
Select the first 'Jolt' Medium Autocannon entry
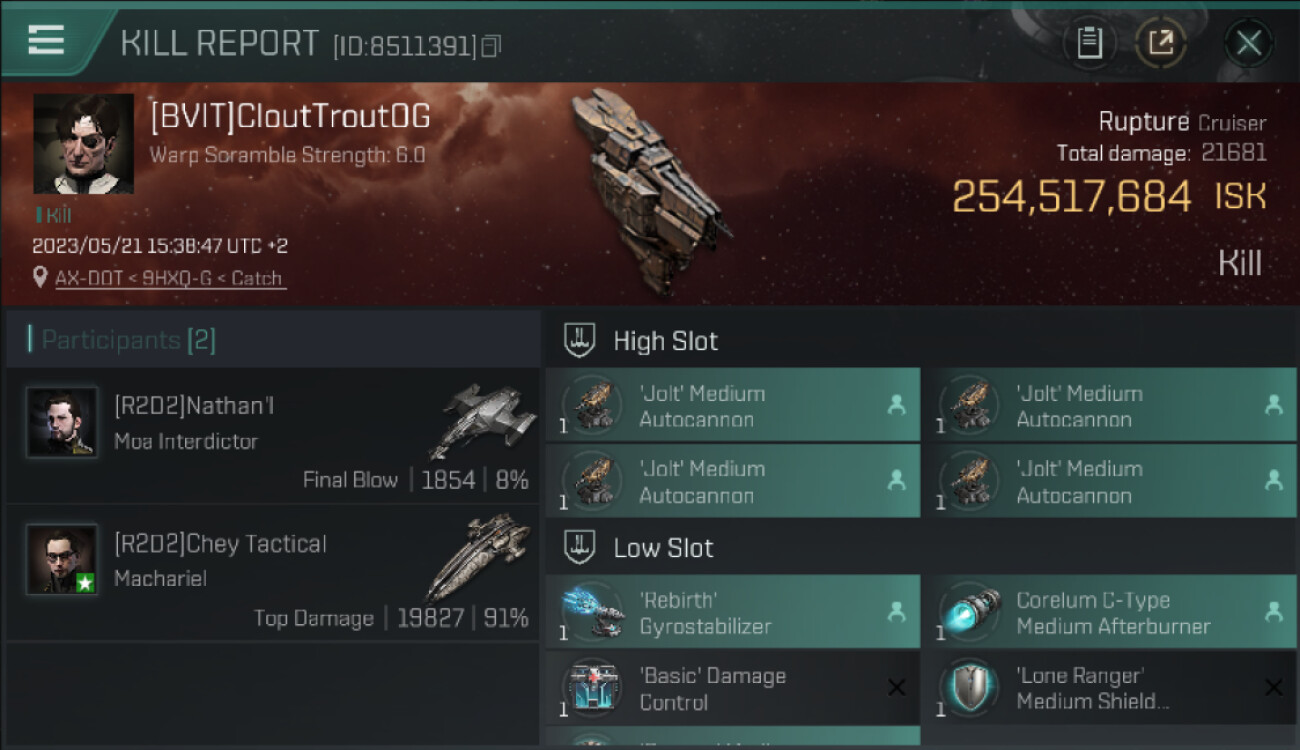[x=732, y=405]
